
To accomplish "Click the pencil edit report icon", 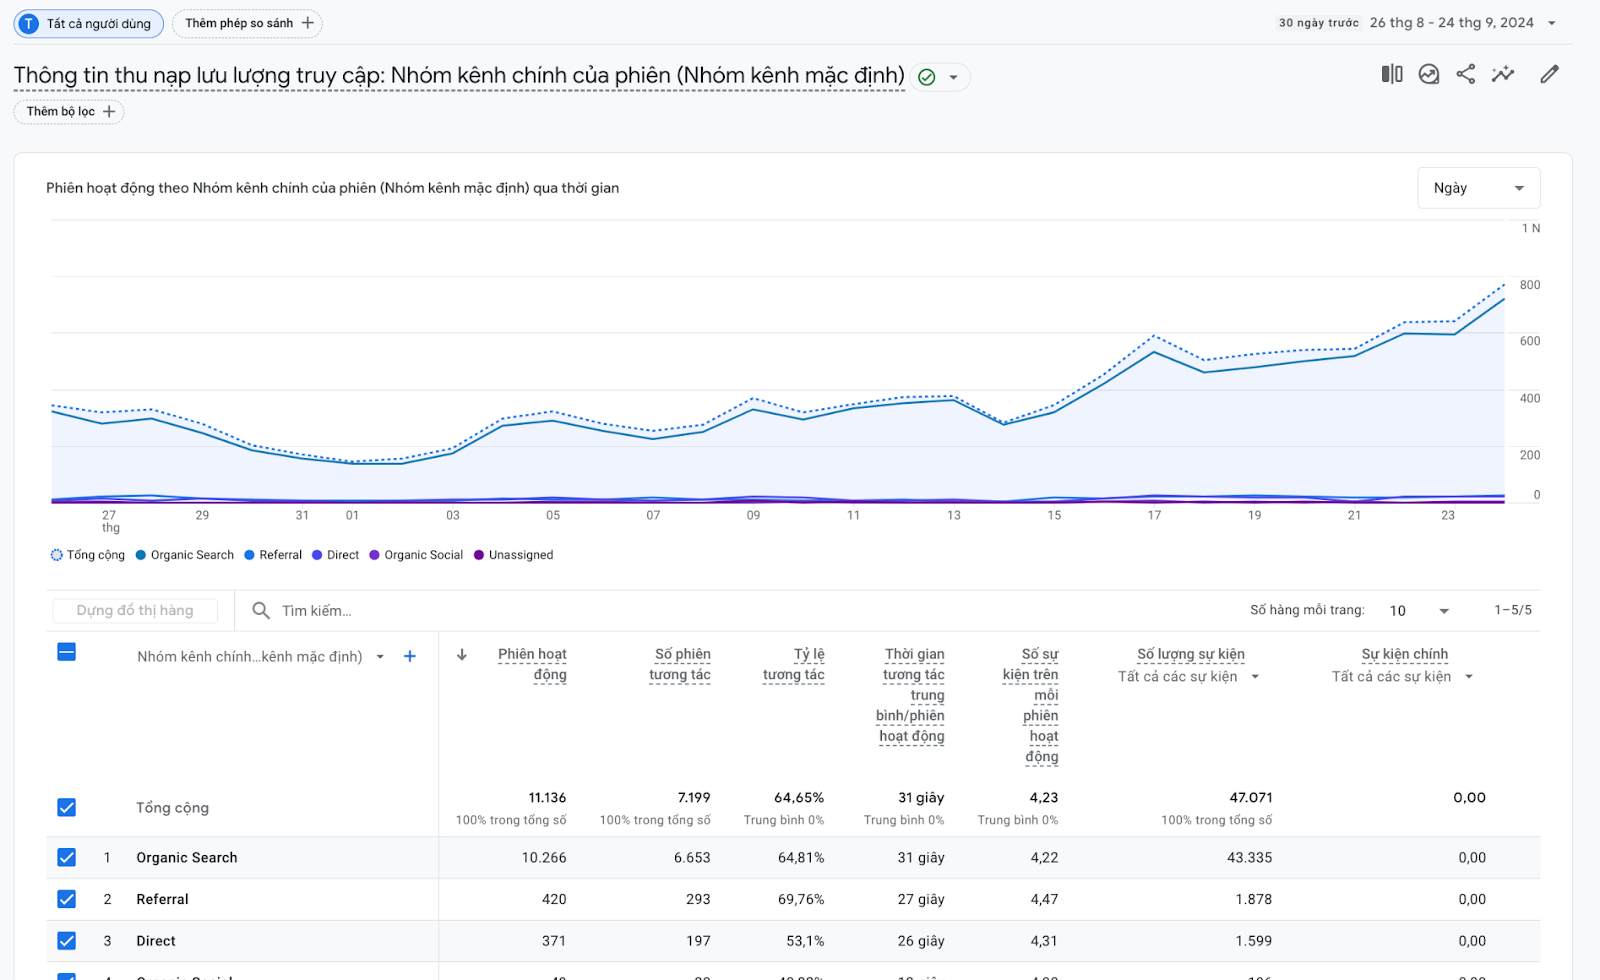I will [x=1549, y=74].
